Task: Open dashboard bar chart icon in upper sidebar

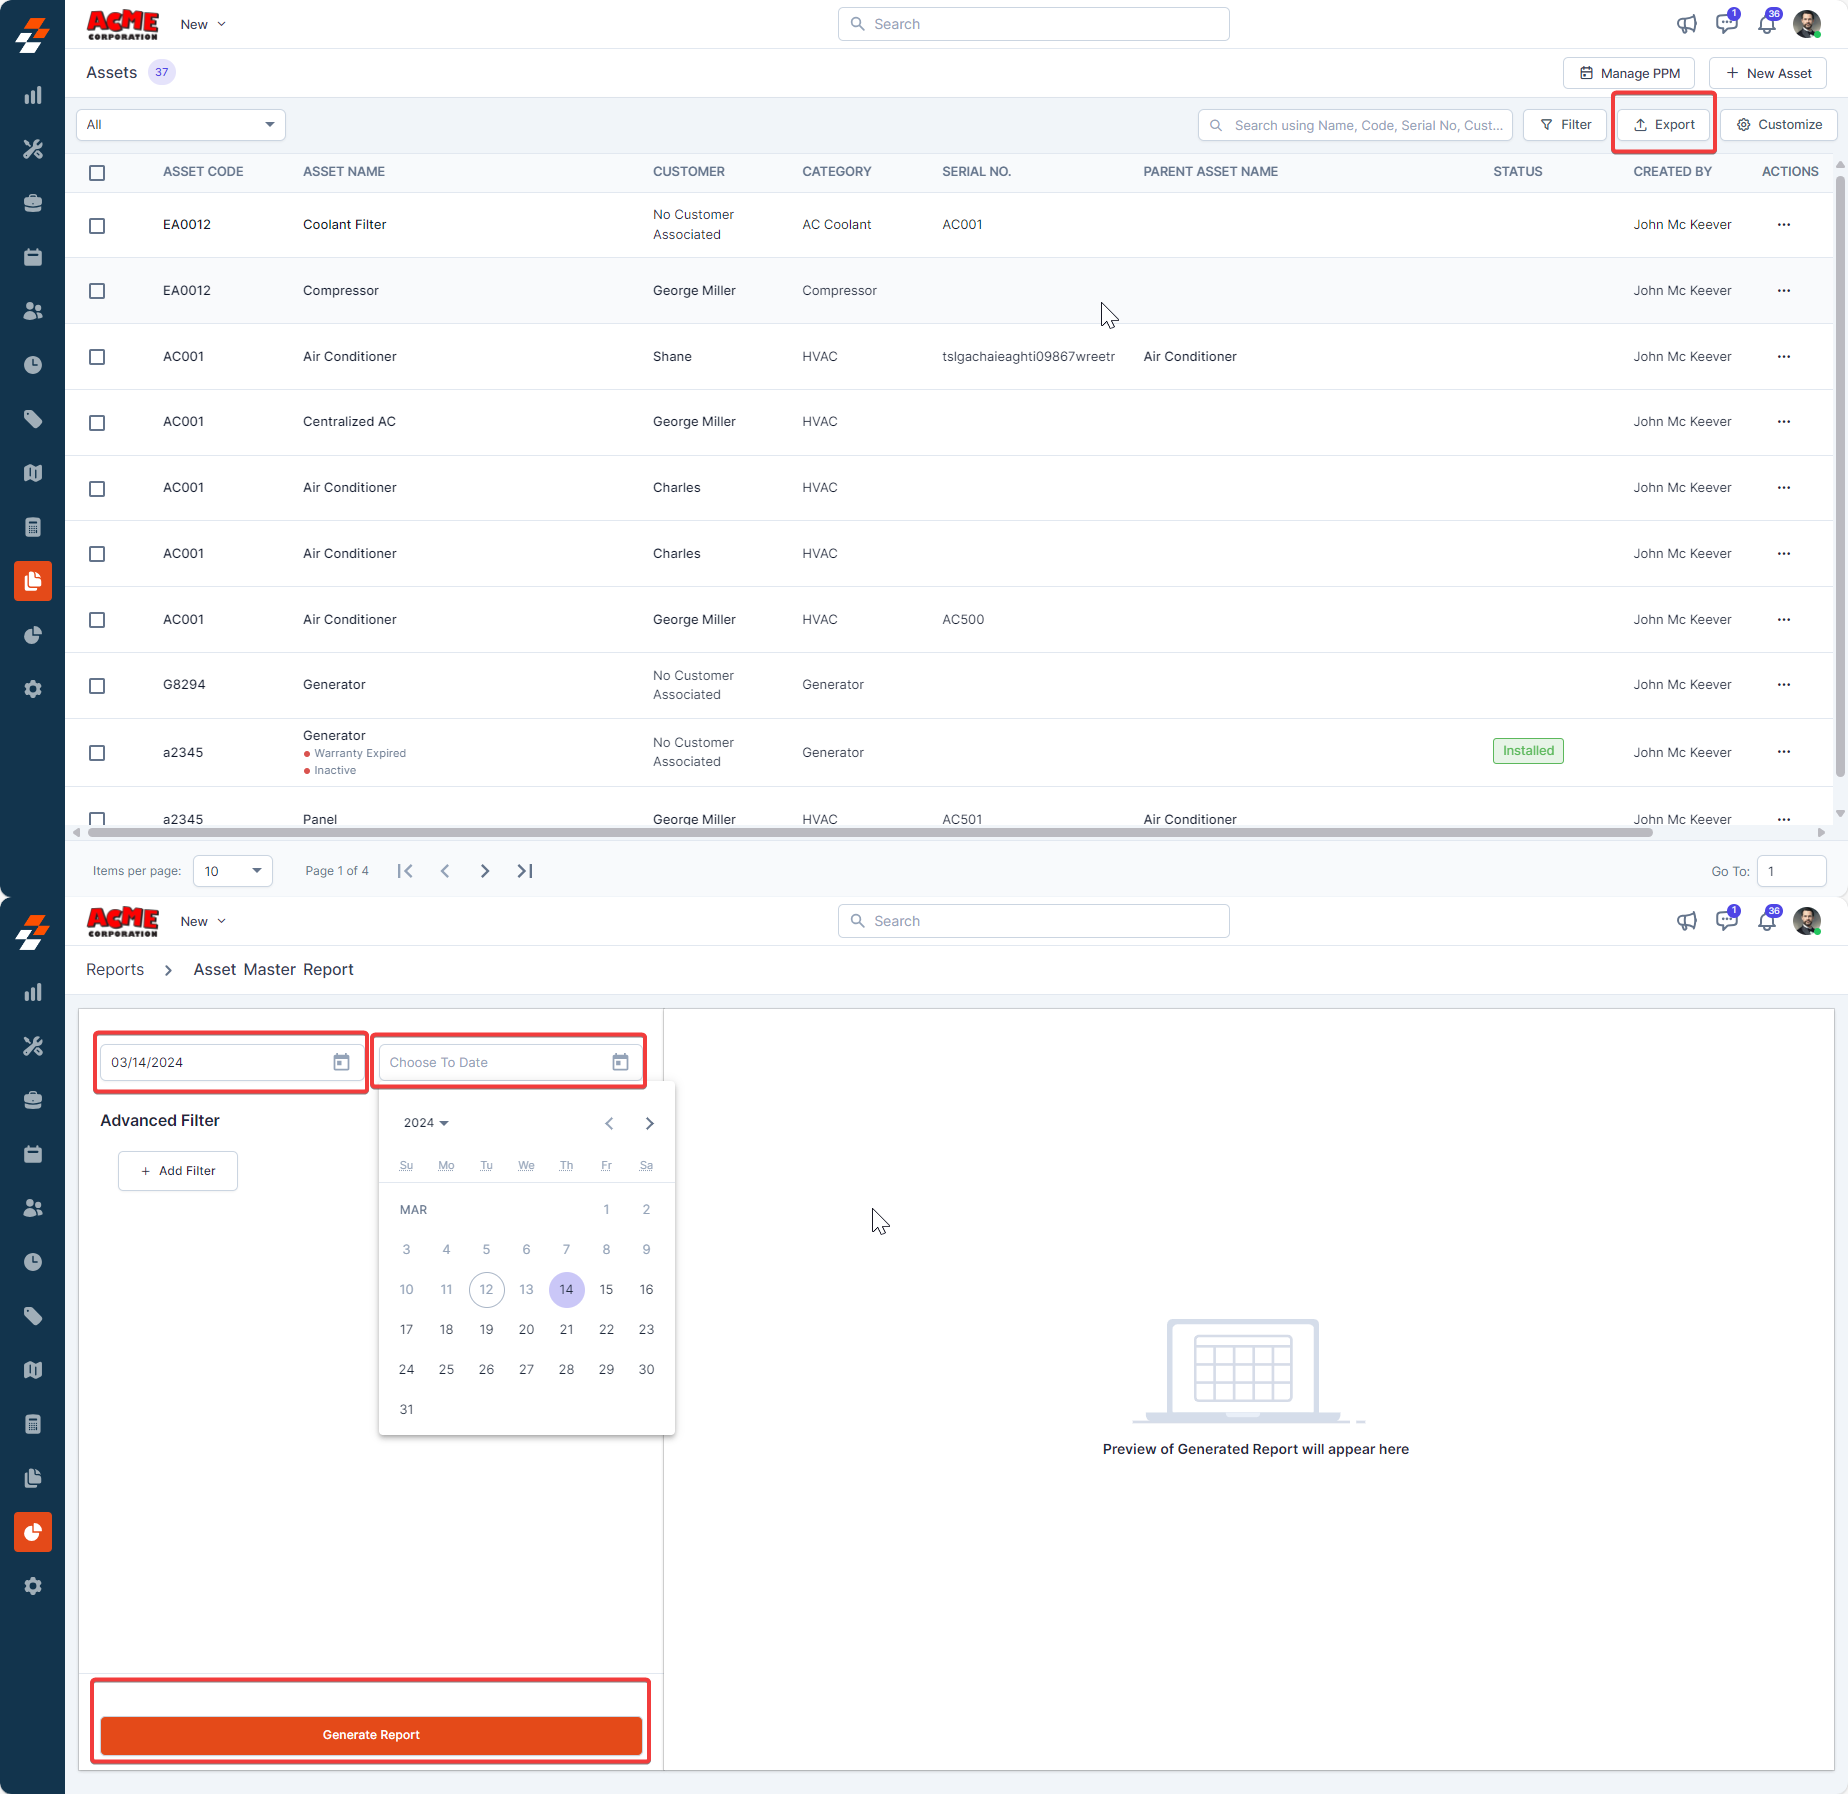Action: pyautogui.click(x=33, y=96)
